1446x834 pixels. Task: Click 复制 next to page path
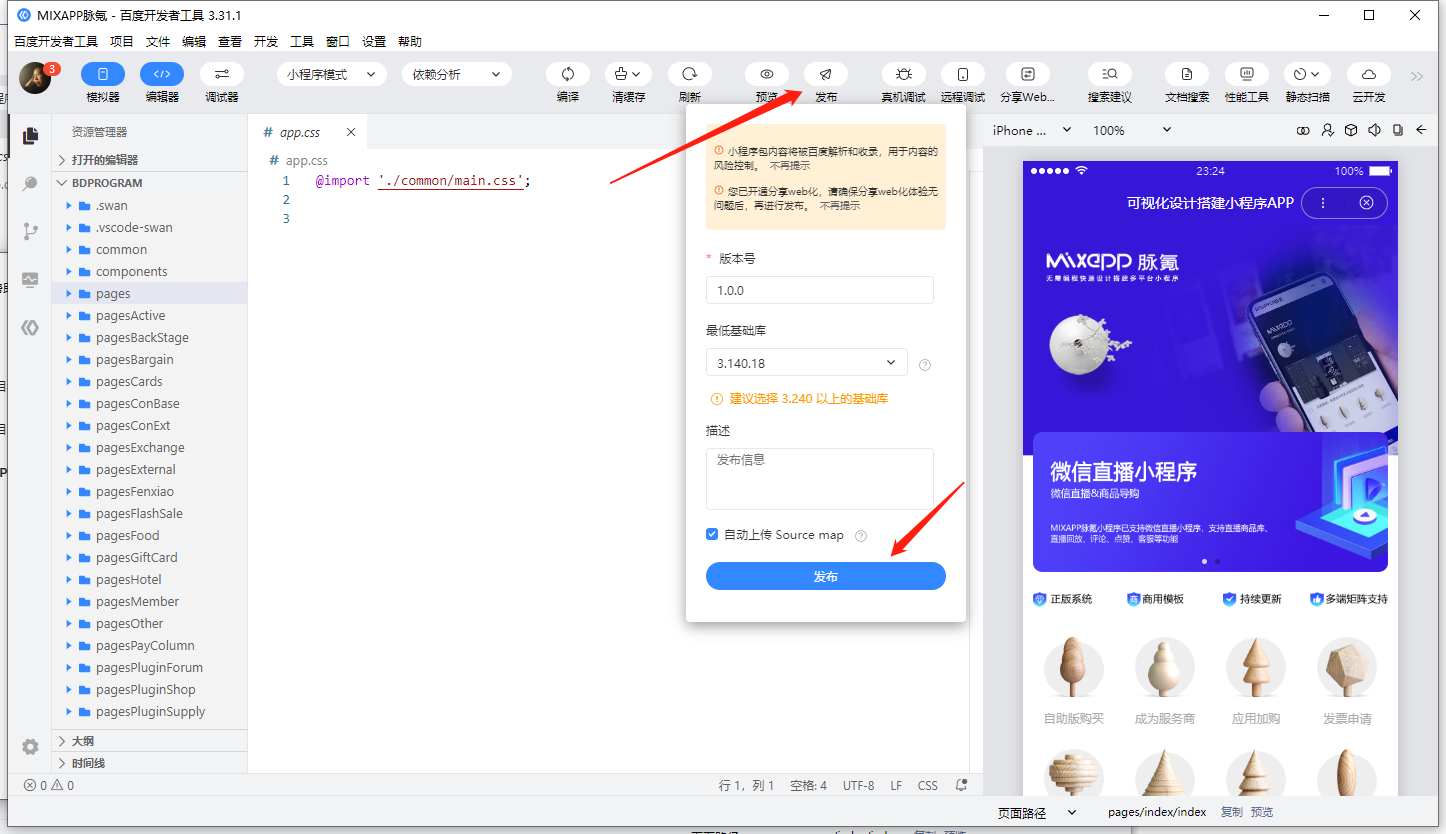(1232, 812)
